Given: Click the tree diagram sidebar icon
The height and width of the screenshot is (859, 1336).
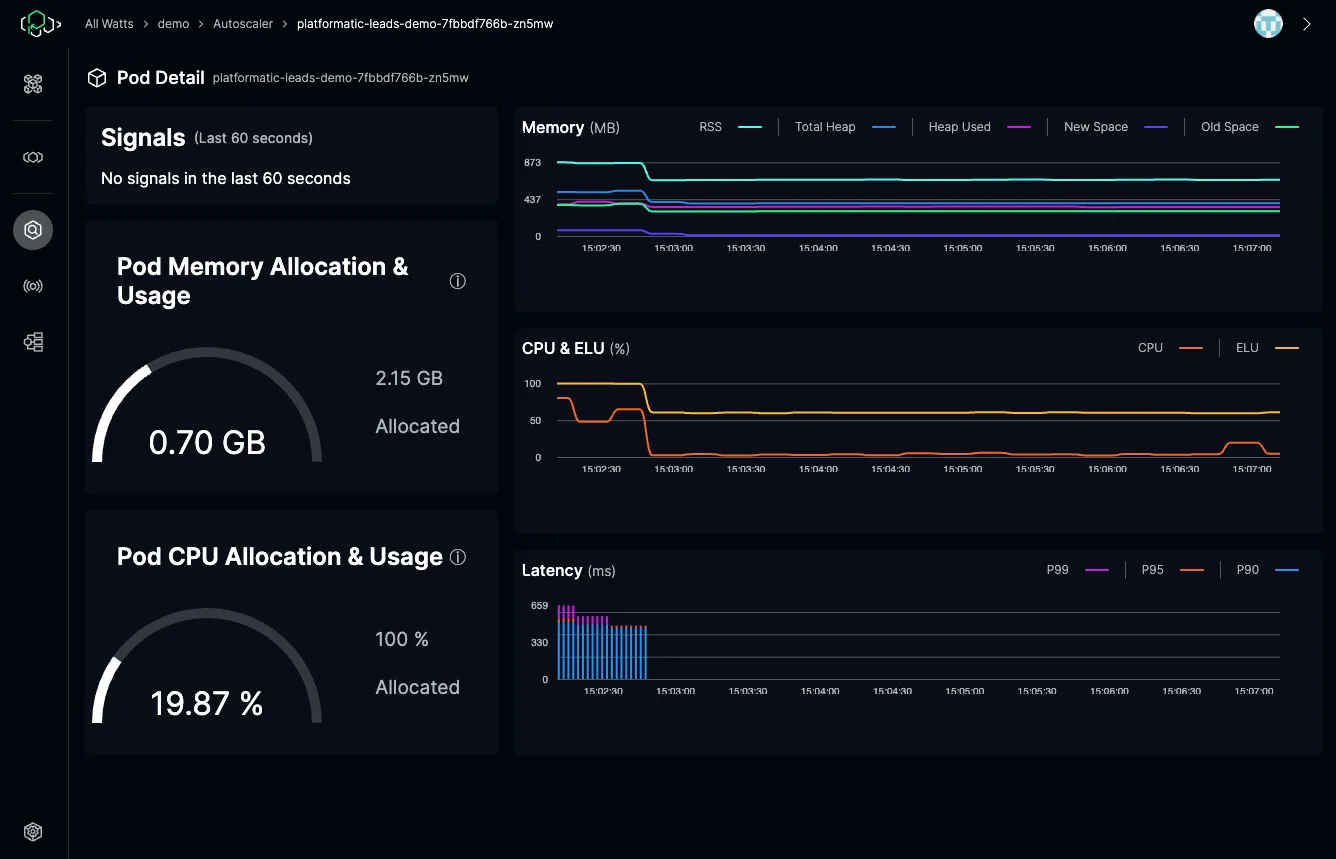Looking at the screenshot, I should click(33, 342).
